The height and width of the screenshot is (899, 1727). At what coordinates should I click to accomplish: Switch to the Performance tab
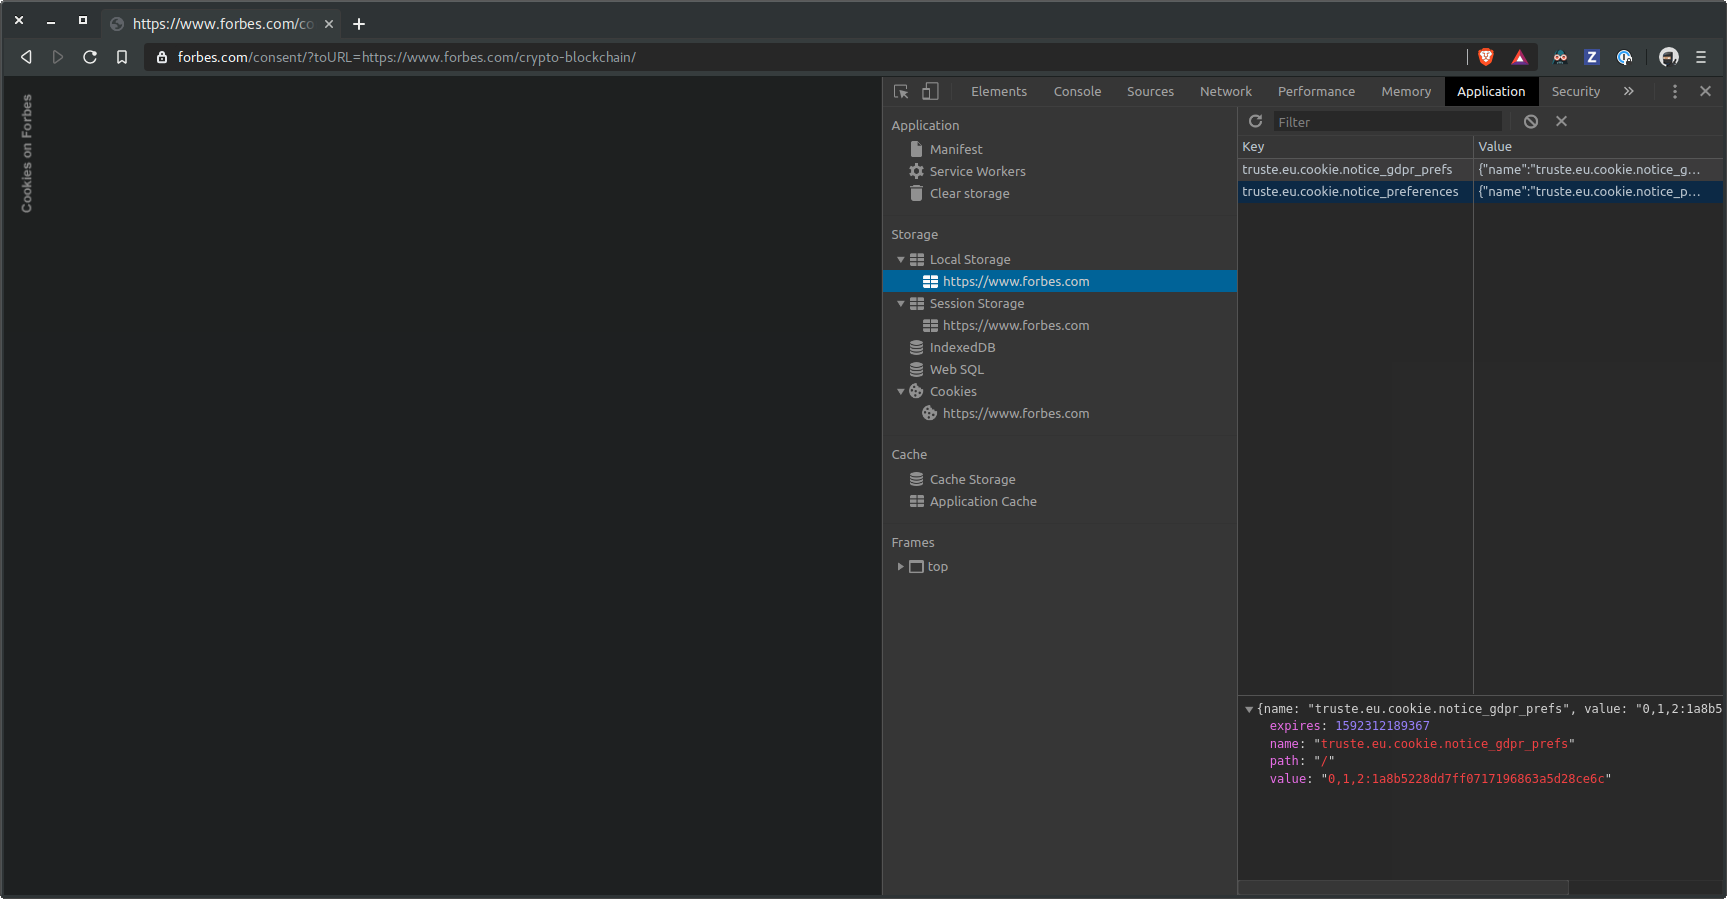(1316, 91)
